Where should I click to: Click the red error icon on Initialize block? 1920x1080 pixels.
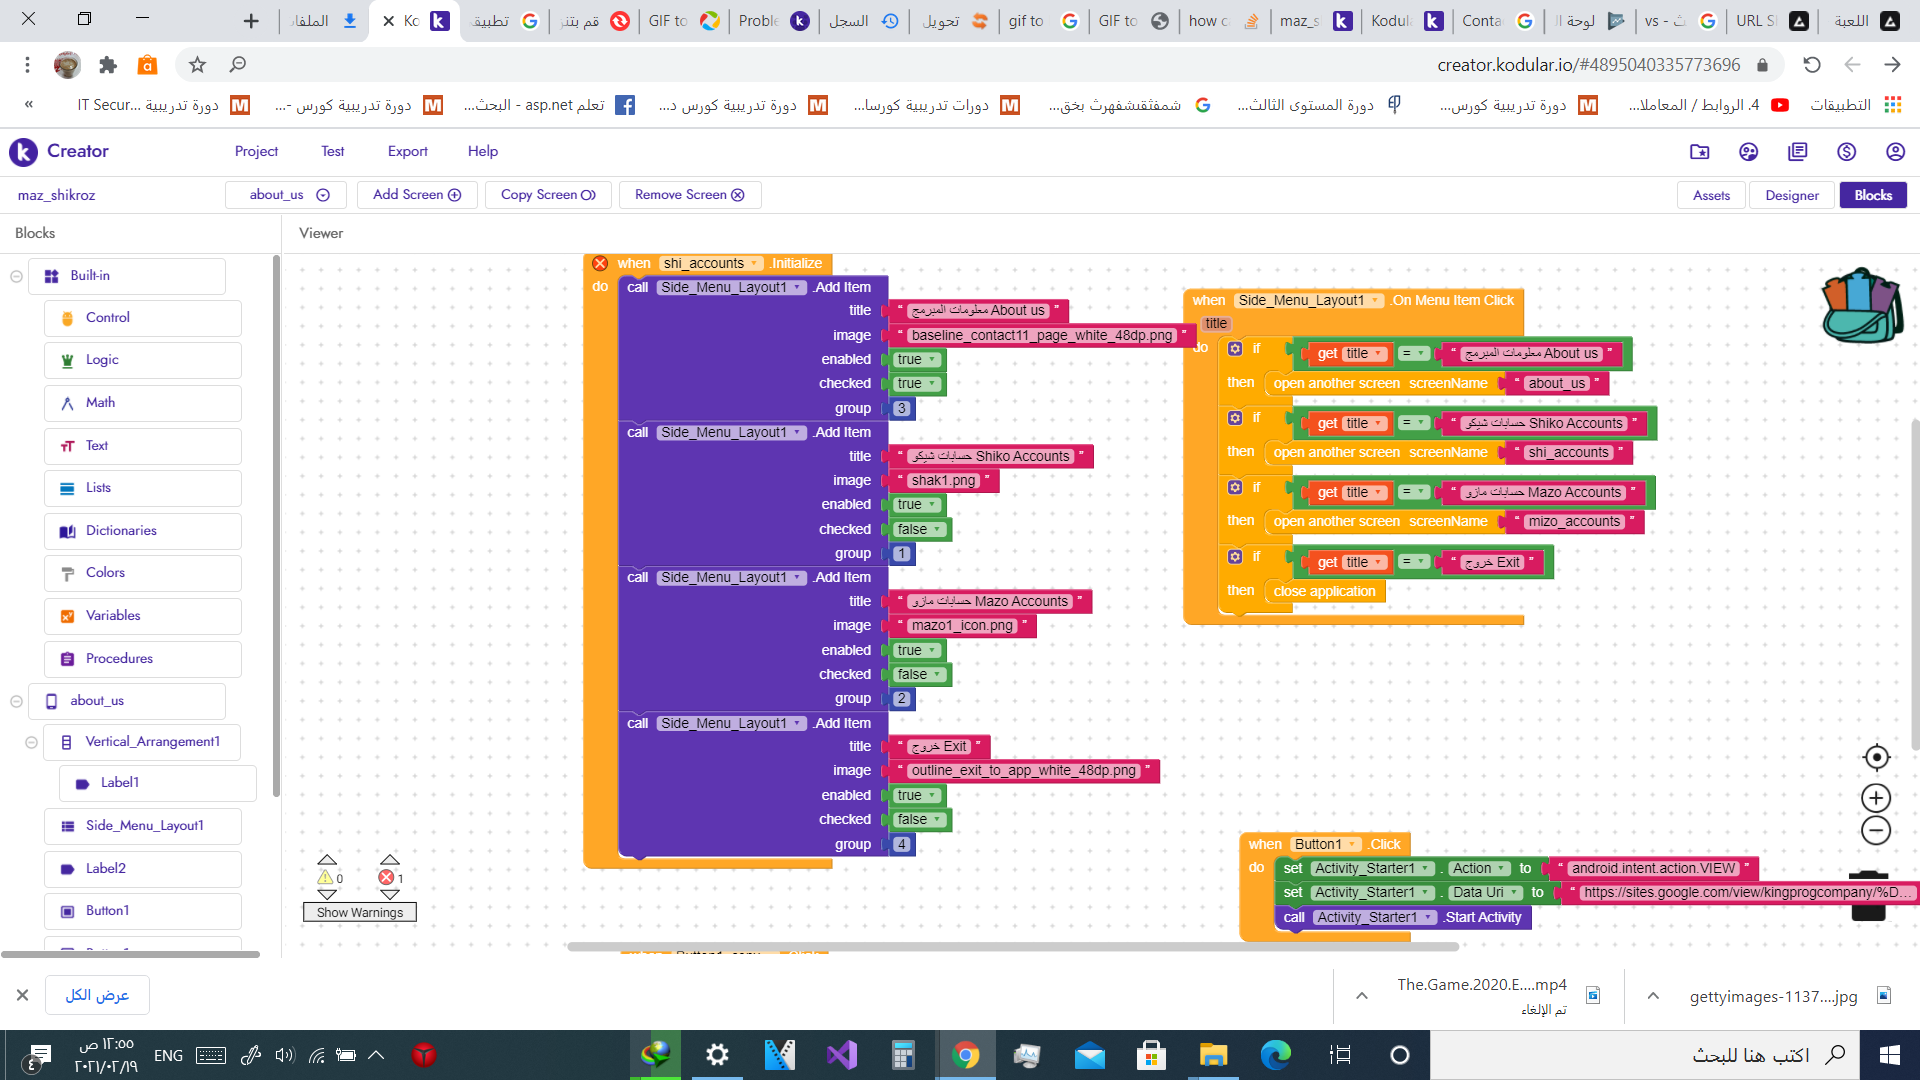(x=600, y=264)
